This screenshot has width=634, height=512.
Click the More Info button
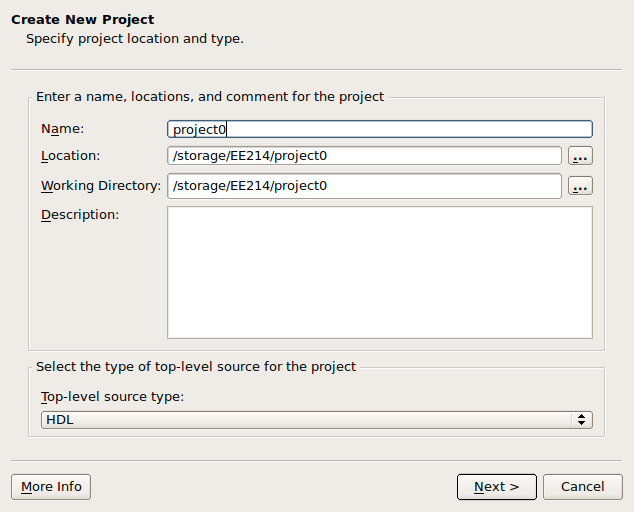pos(51,487)
